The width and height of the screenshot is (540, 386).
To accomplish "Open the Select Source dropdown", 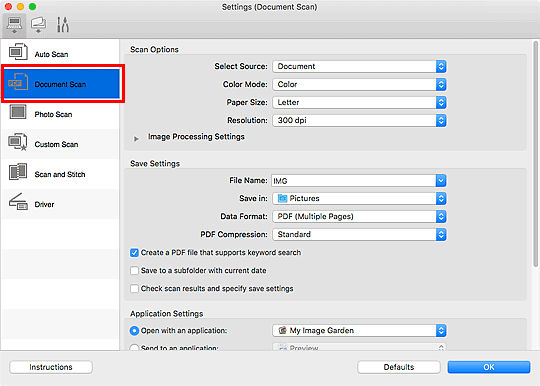I will tap(359, 66).
